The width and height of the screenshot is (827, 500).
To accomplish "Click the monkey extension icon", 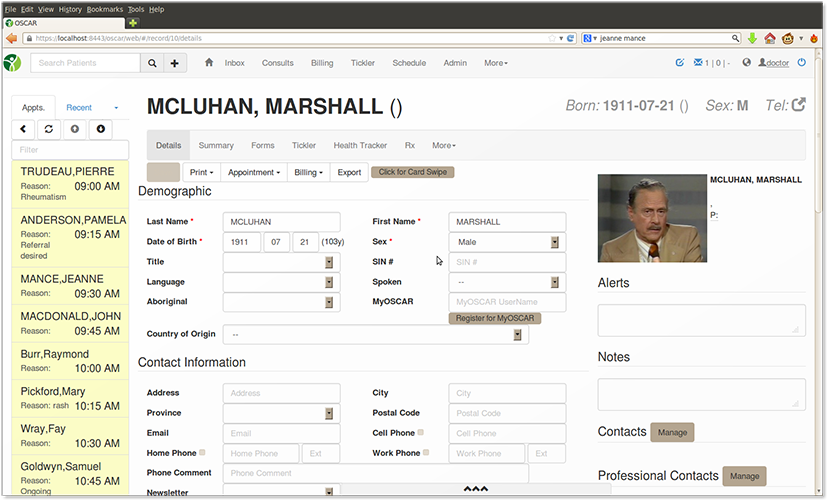I will click(x=788, y=38).
